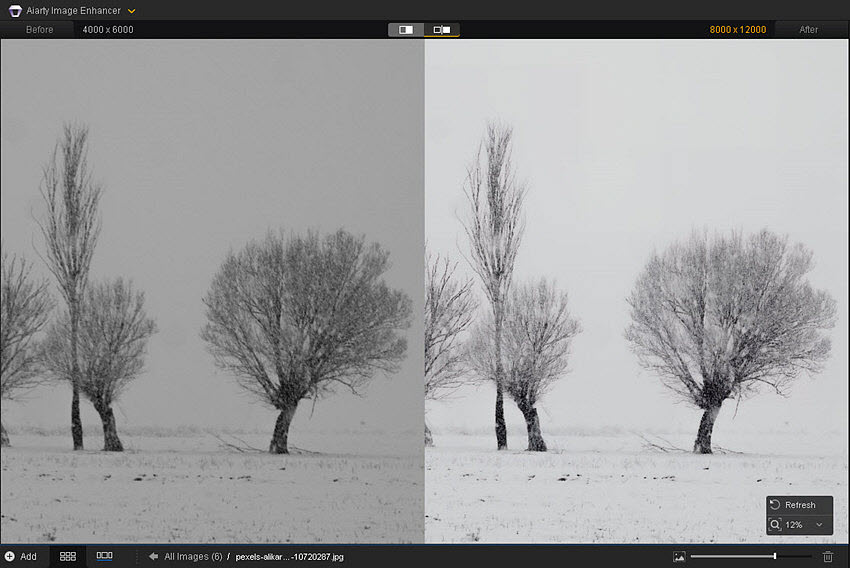Viewport: 850px width, 568px height.
Task: Switch to overlay split comparison view
Action: click(x=406, y=30)
